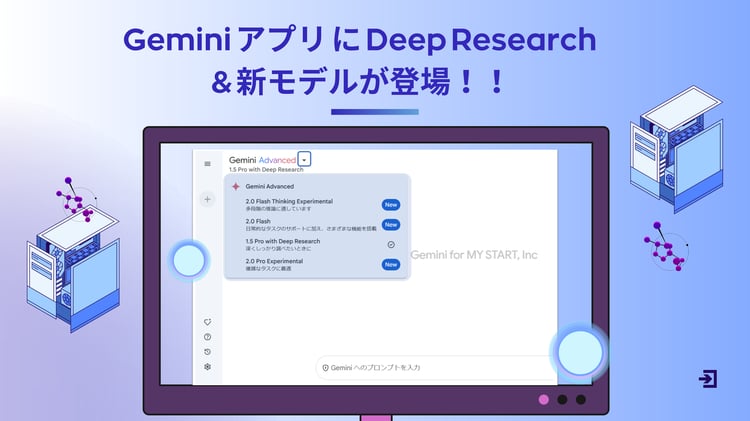Click the Gemini prompt input field
The height and width of the screenshot is (421, 750).
click(x=435, y=368)
